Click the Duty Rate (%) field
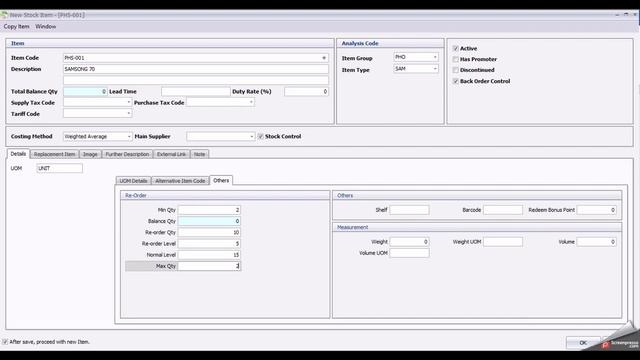Image resolution: width=640 pixels, height=360 pixels. (x=306, y=91)
